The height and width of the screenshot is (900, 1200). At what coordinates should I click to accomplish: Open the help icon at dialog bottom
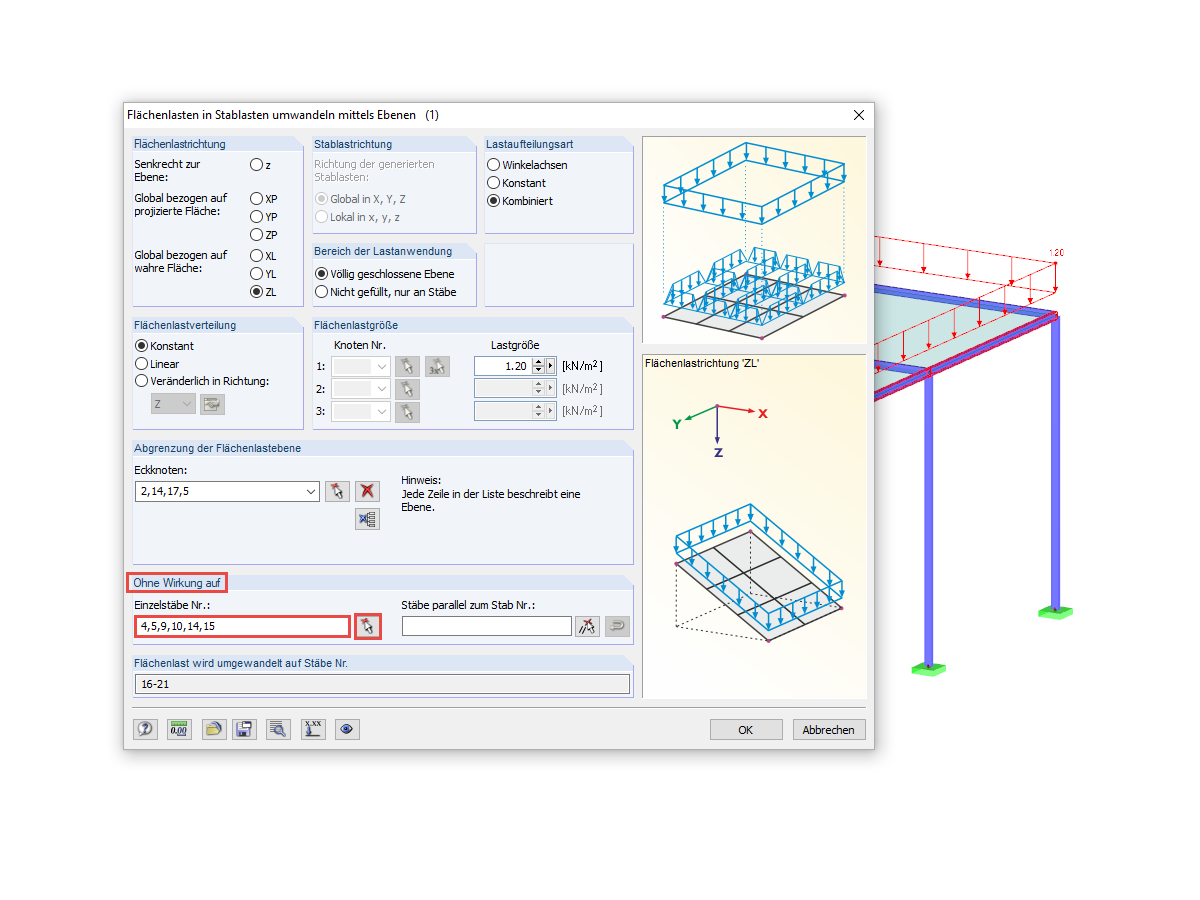pos(145,729)
